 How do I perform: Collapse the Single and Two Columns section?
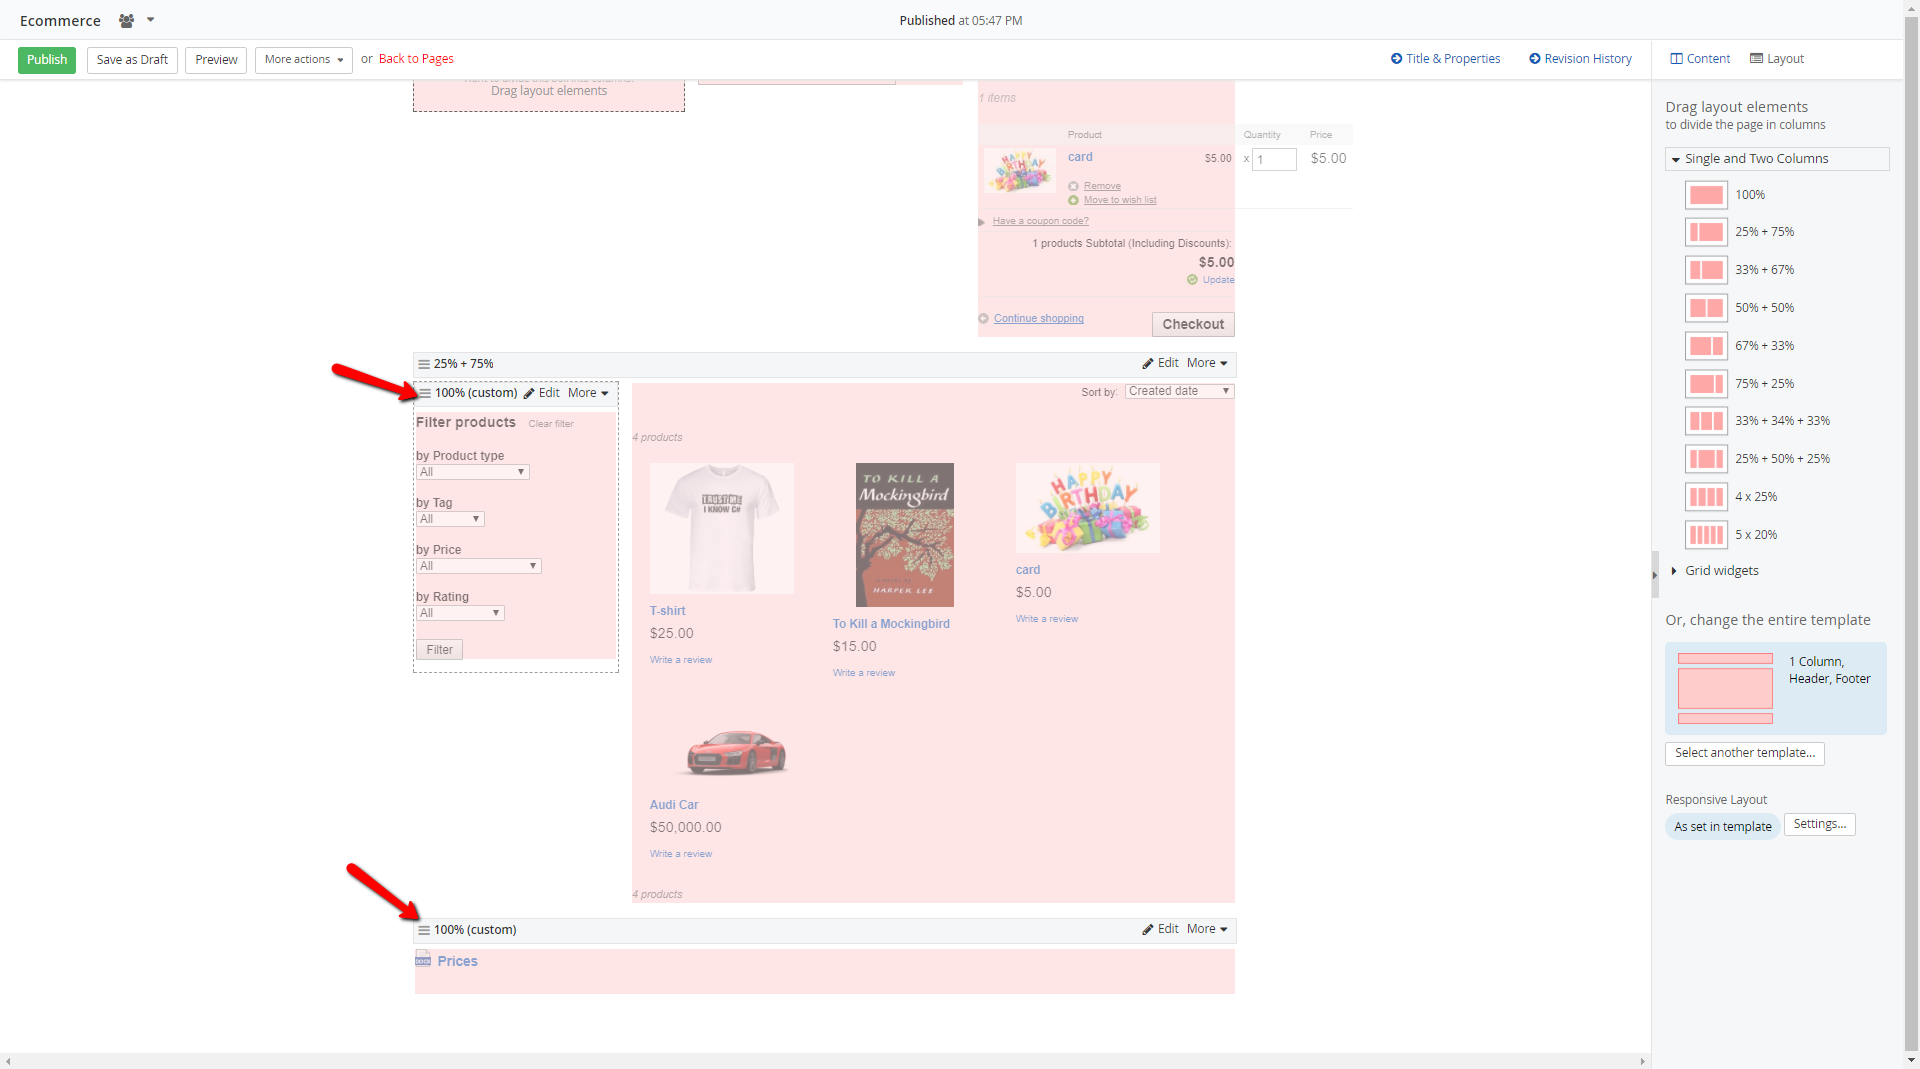tap(1777, 159)
